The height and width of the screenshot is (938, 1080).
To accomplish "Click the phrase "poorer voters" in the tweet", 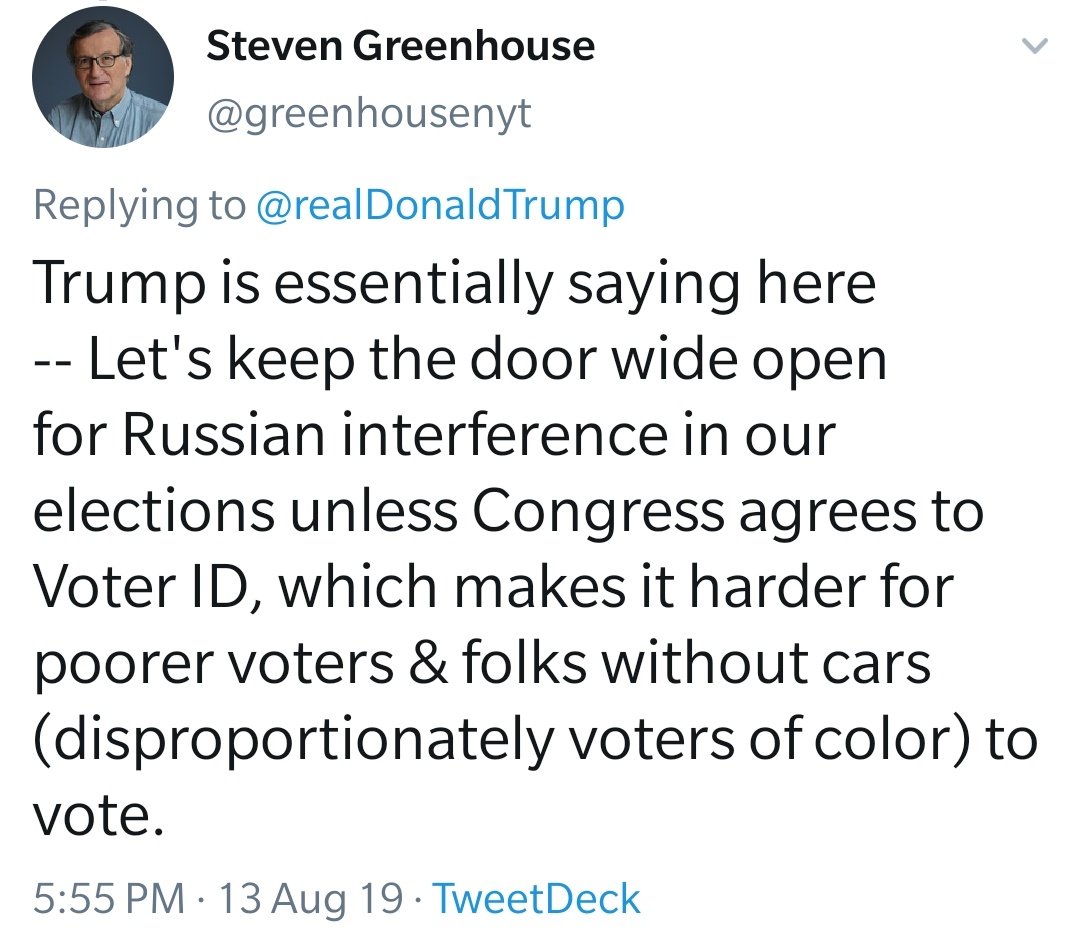I will point(214,663).
